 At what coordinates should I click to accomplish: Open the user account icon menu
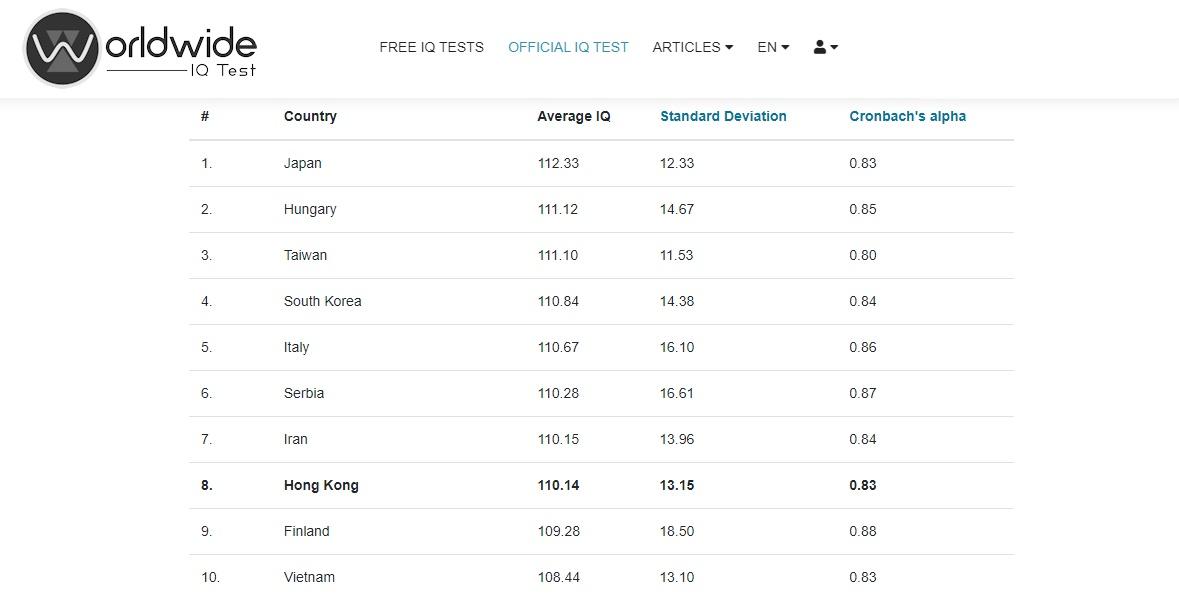click(x=825, y=47)
